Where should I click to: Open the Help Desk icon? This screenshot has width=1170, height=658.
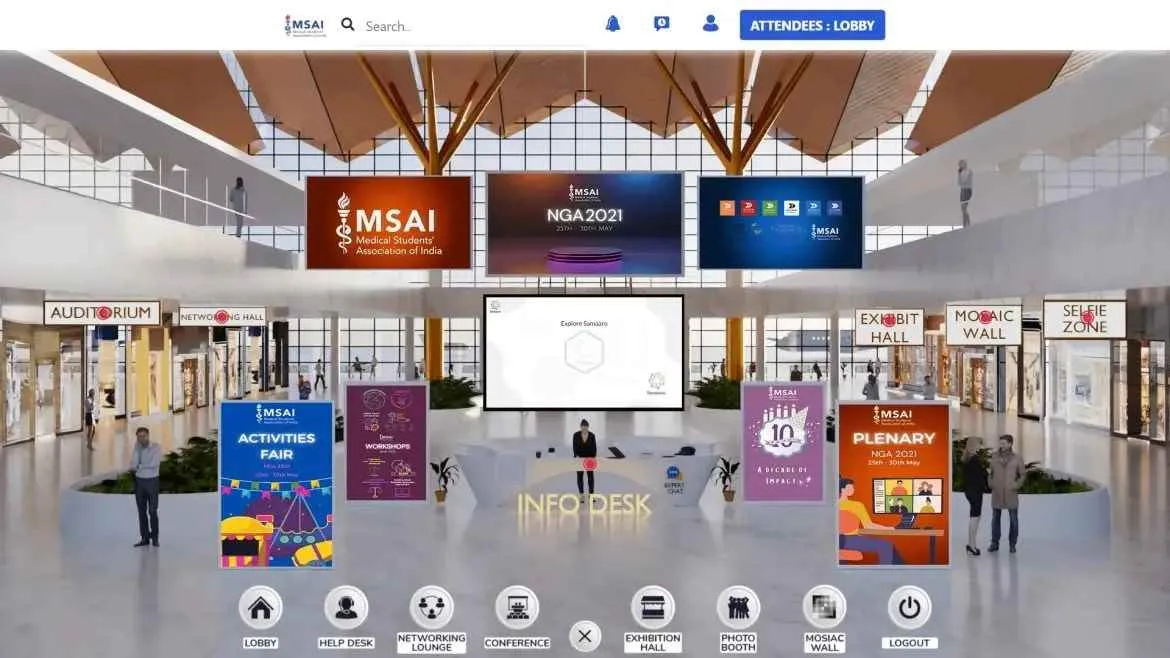tap(346, 608)
